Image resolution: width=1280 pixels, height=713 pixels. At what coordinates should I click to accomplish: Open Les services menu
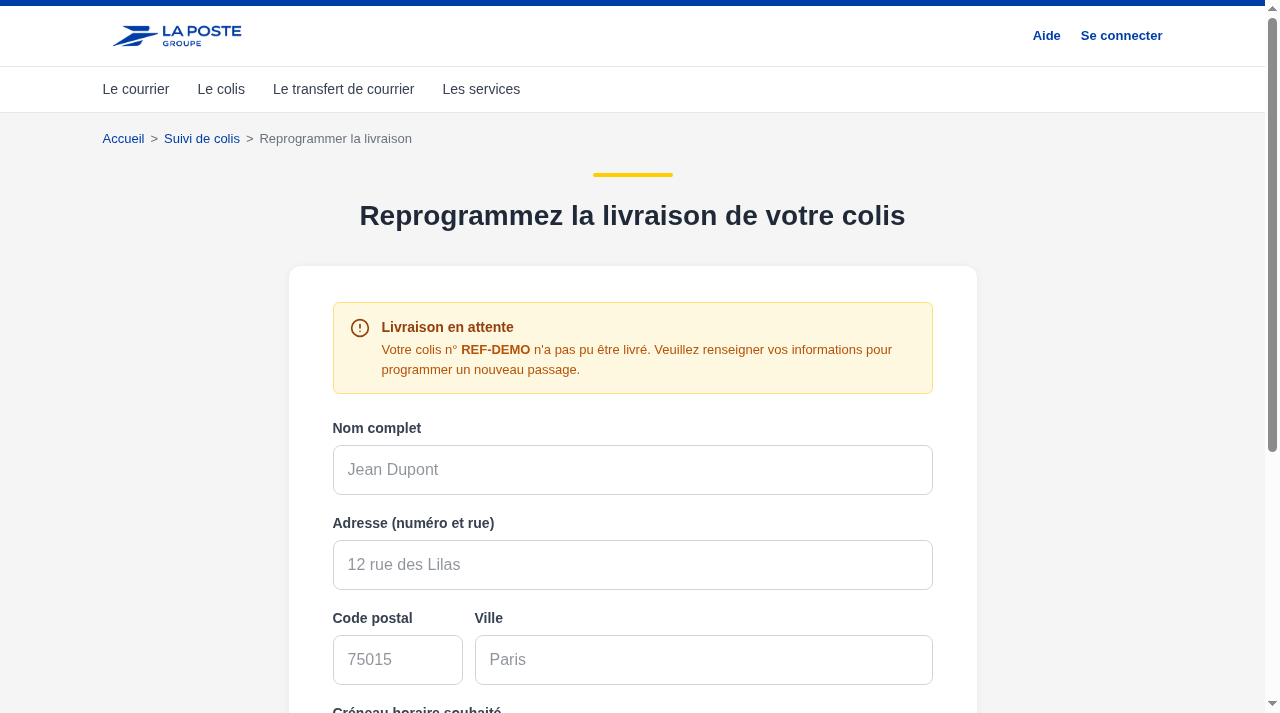(x=481, y=89)
